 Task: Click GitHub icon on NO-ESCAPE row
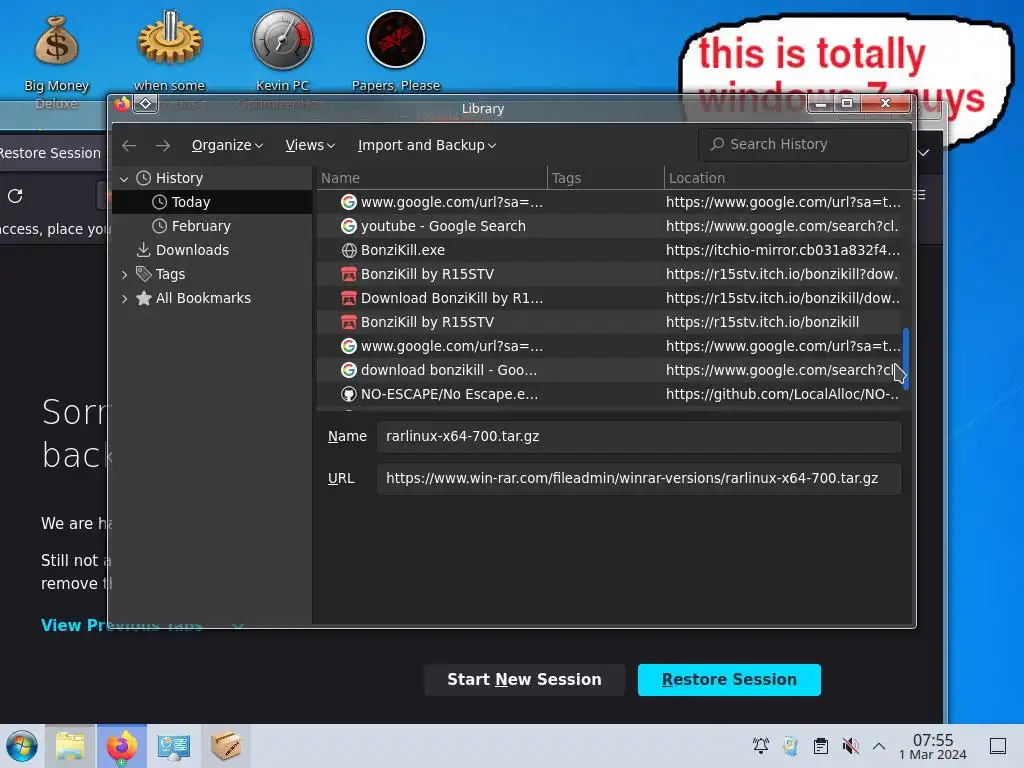pyautogui.click(x=349, y=394)
